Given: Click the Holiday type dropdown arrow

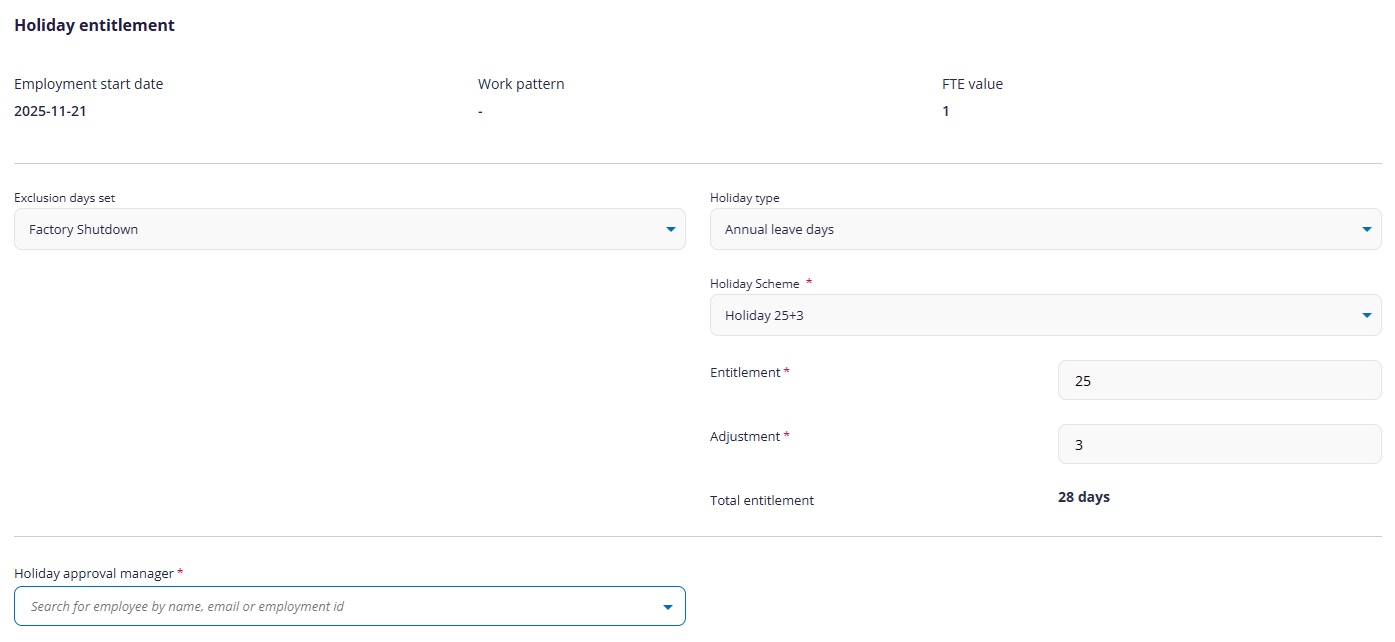Looking at the screenshot, I should pos(1366,230).
